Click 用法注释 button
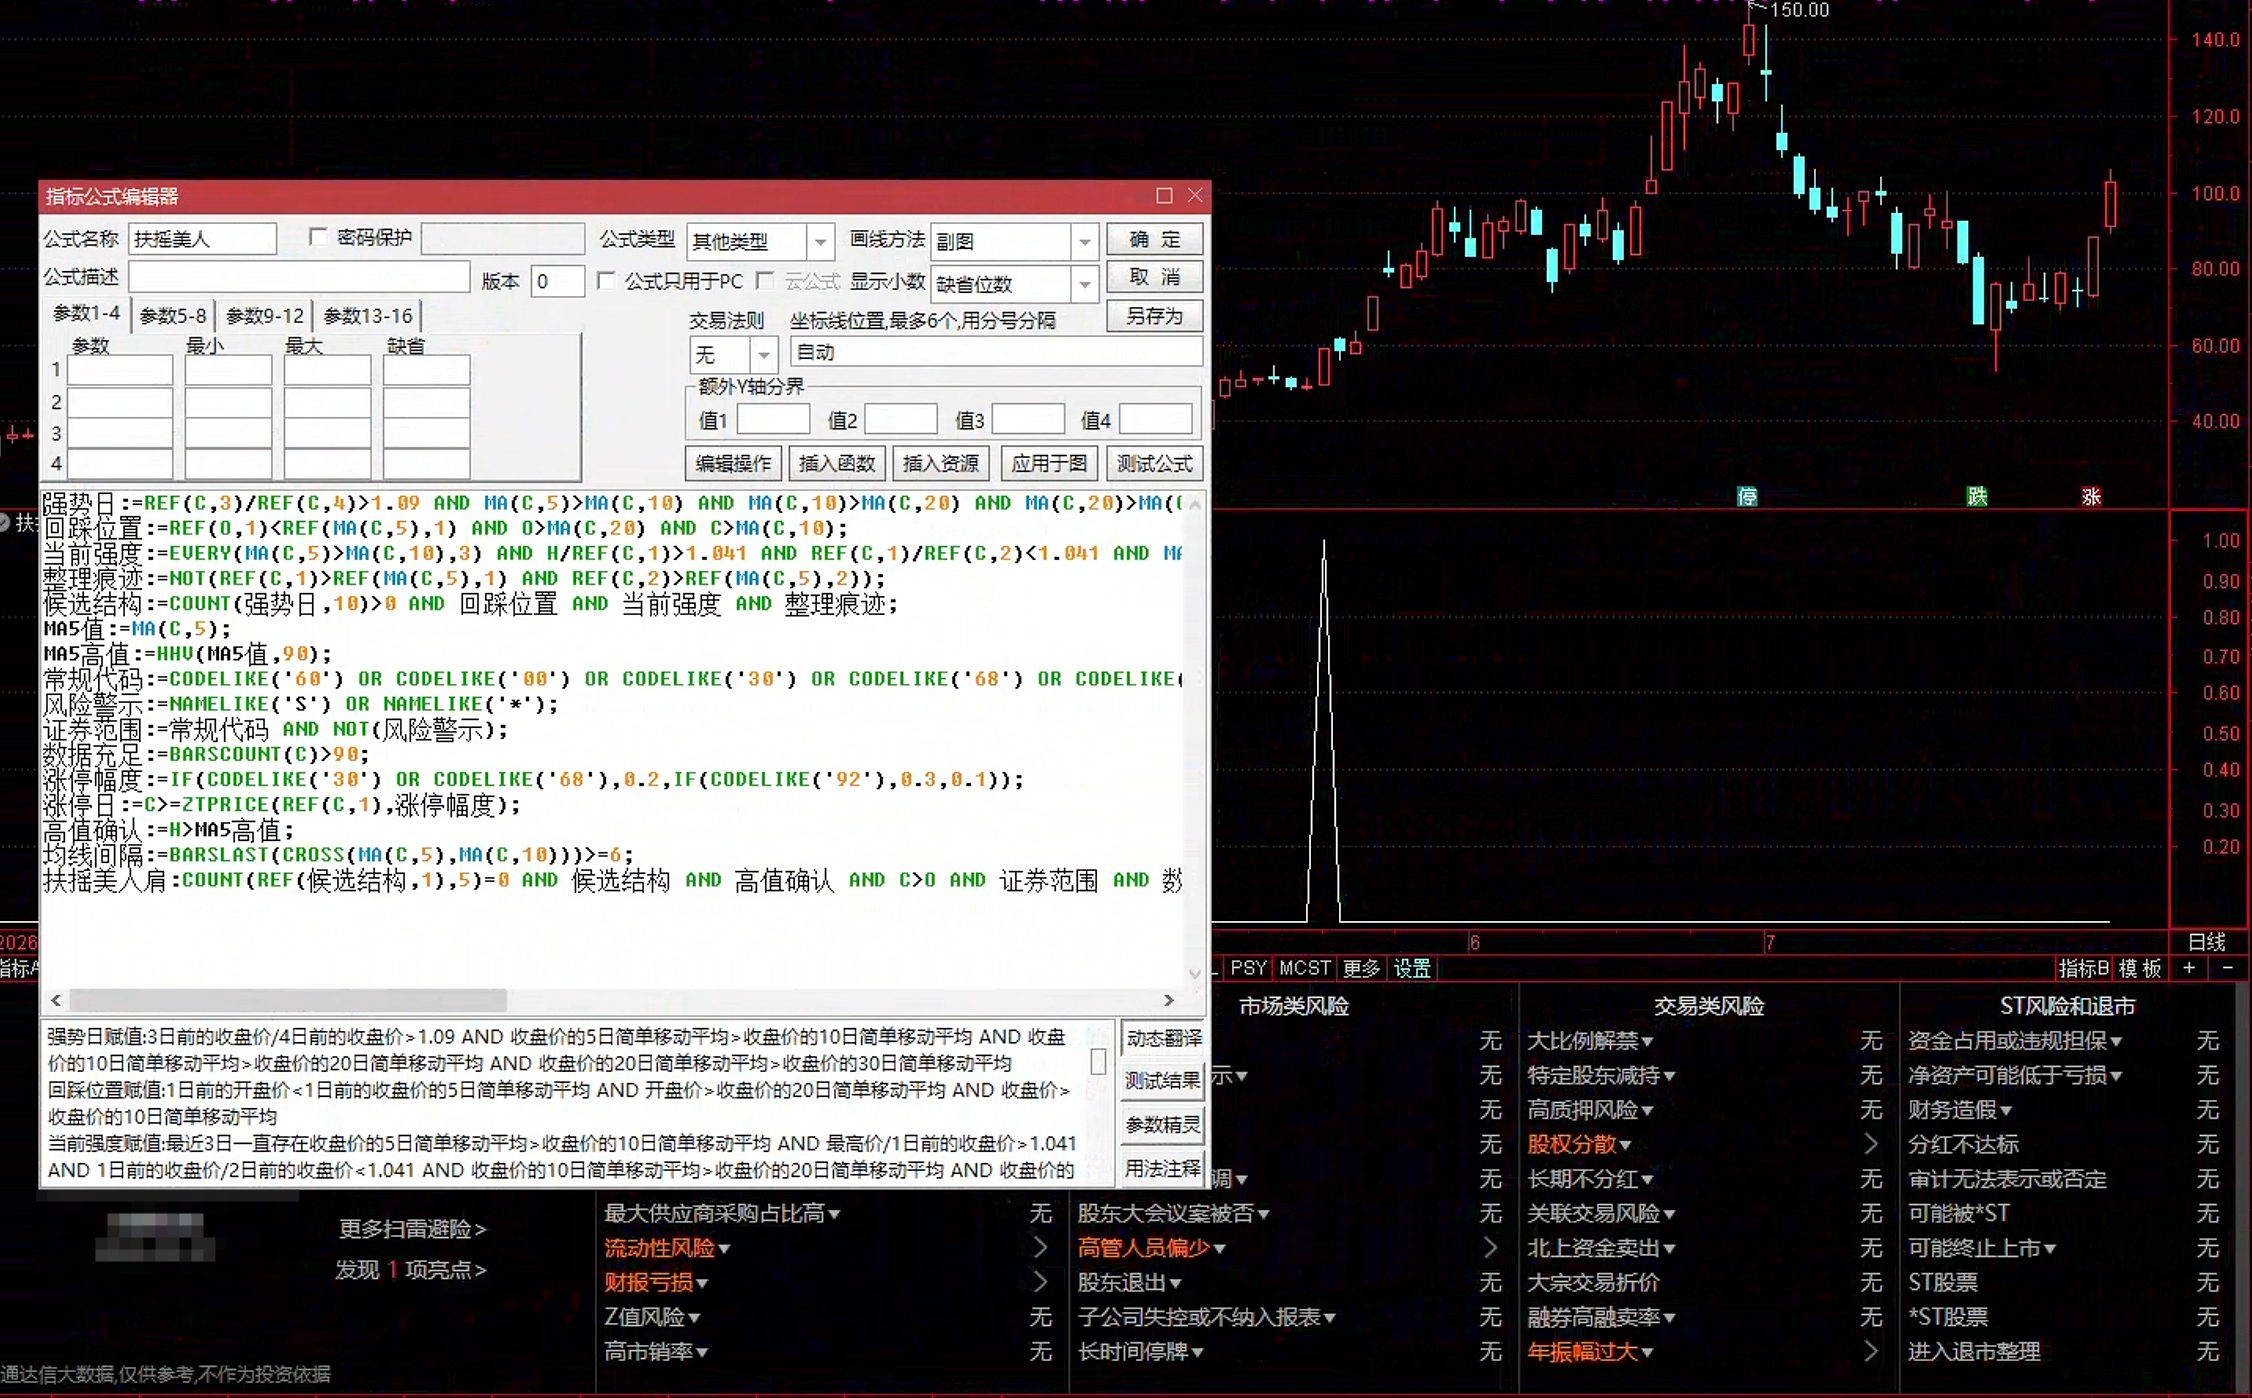The width and height of the screenshot is (2252, 1398). 1163,1169
